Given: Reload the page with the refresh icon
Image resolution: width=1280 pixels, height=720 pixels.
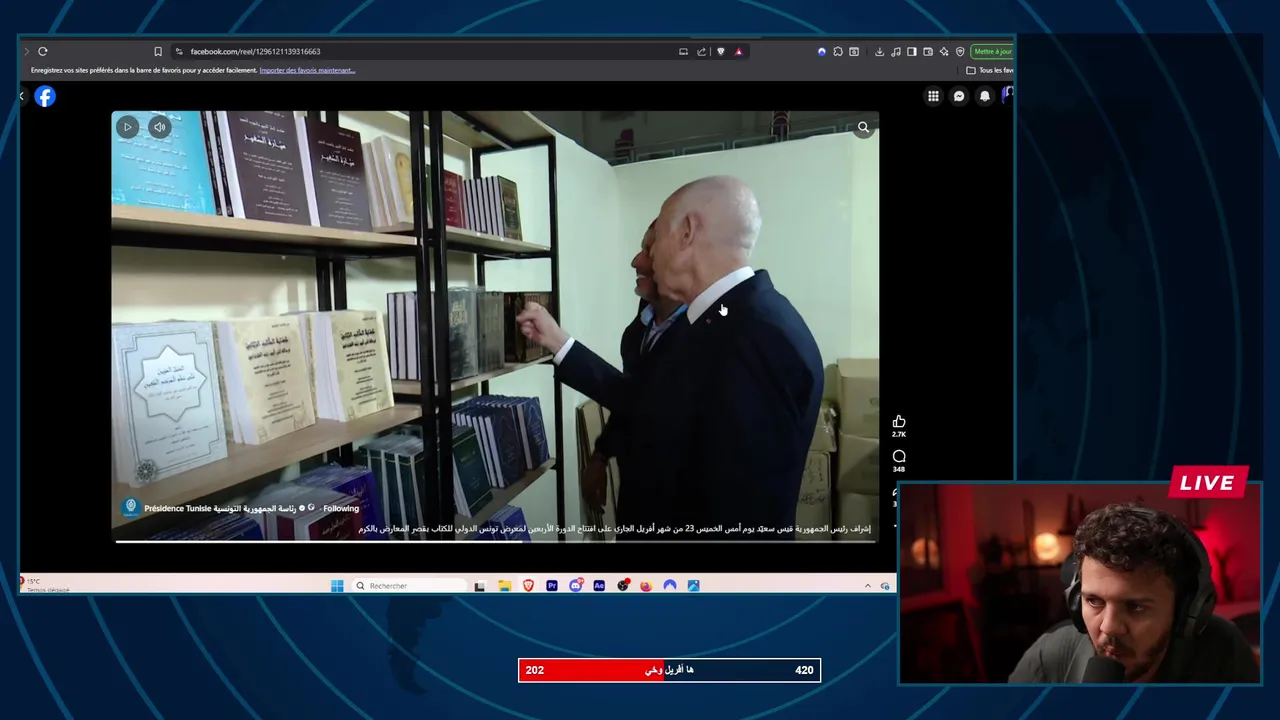Looking at the screenshot, I should pos(43,51).
